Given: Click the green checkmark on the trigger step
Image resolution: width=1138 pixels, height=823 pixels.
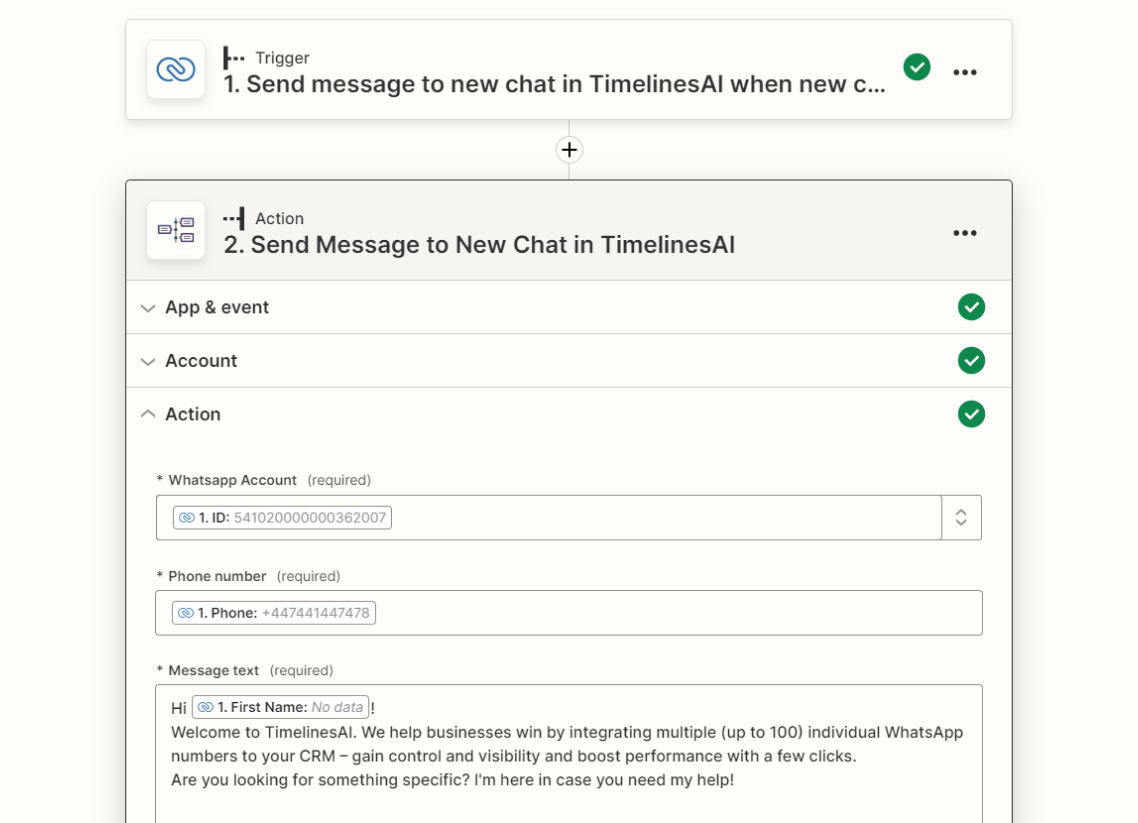Looking at the screenshot, I should pos(917,69).
